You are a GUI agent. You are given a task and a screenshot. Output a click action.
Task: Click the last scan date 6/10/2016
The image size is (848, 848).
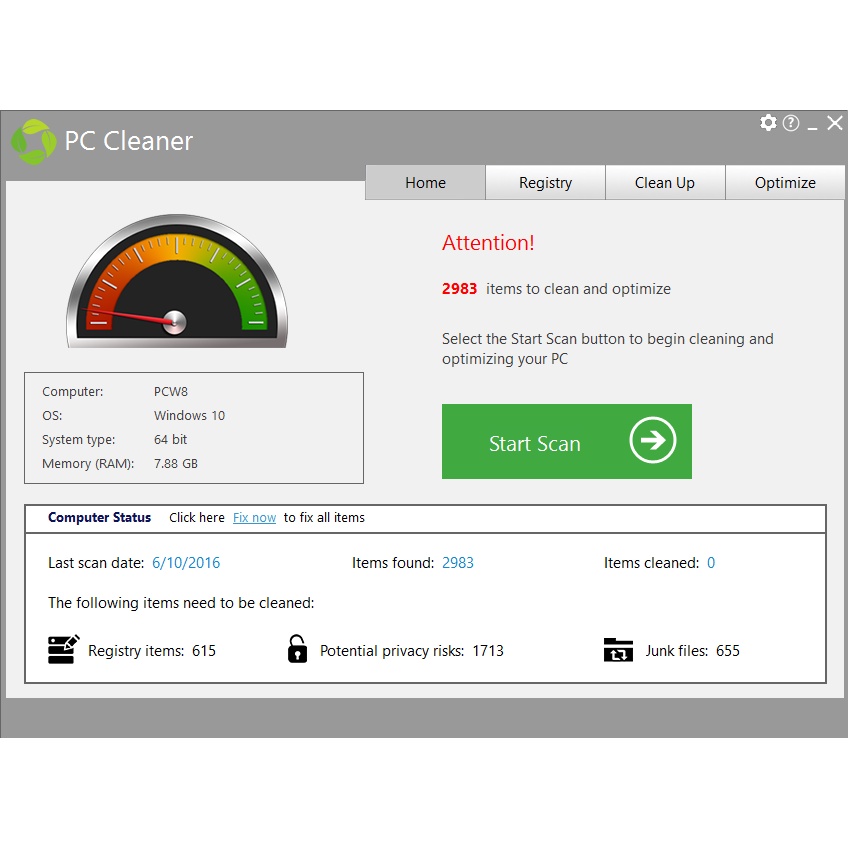(x=186, y=563)
